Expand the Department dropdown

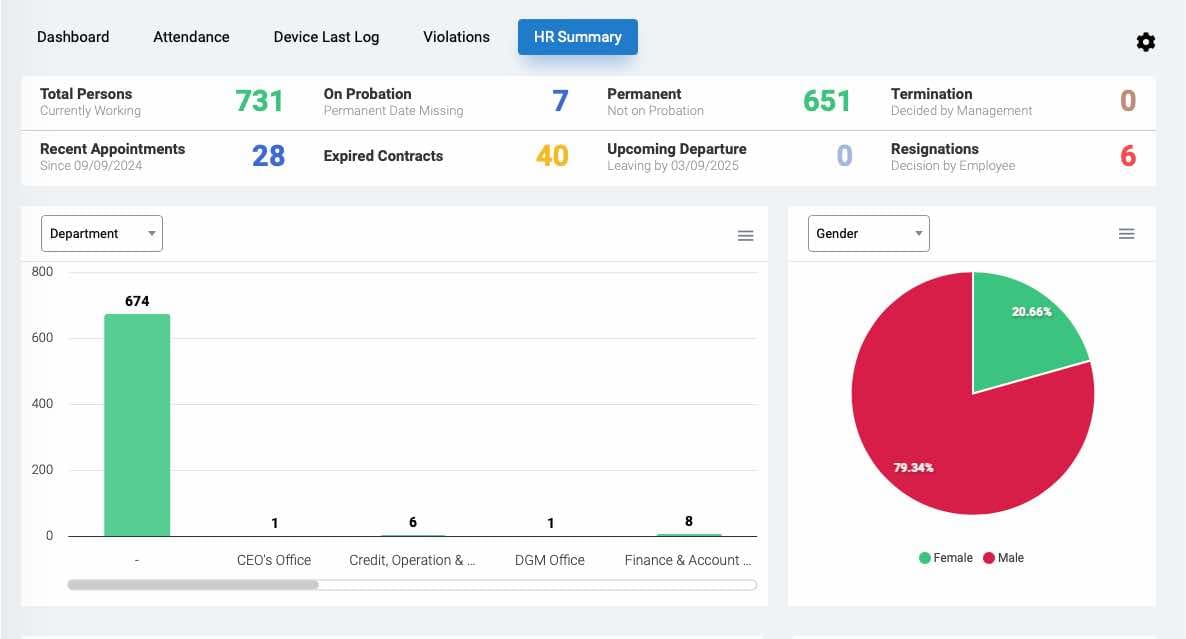coord(101,234)
